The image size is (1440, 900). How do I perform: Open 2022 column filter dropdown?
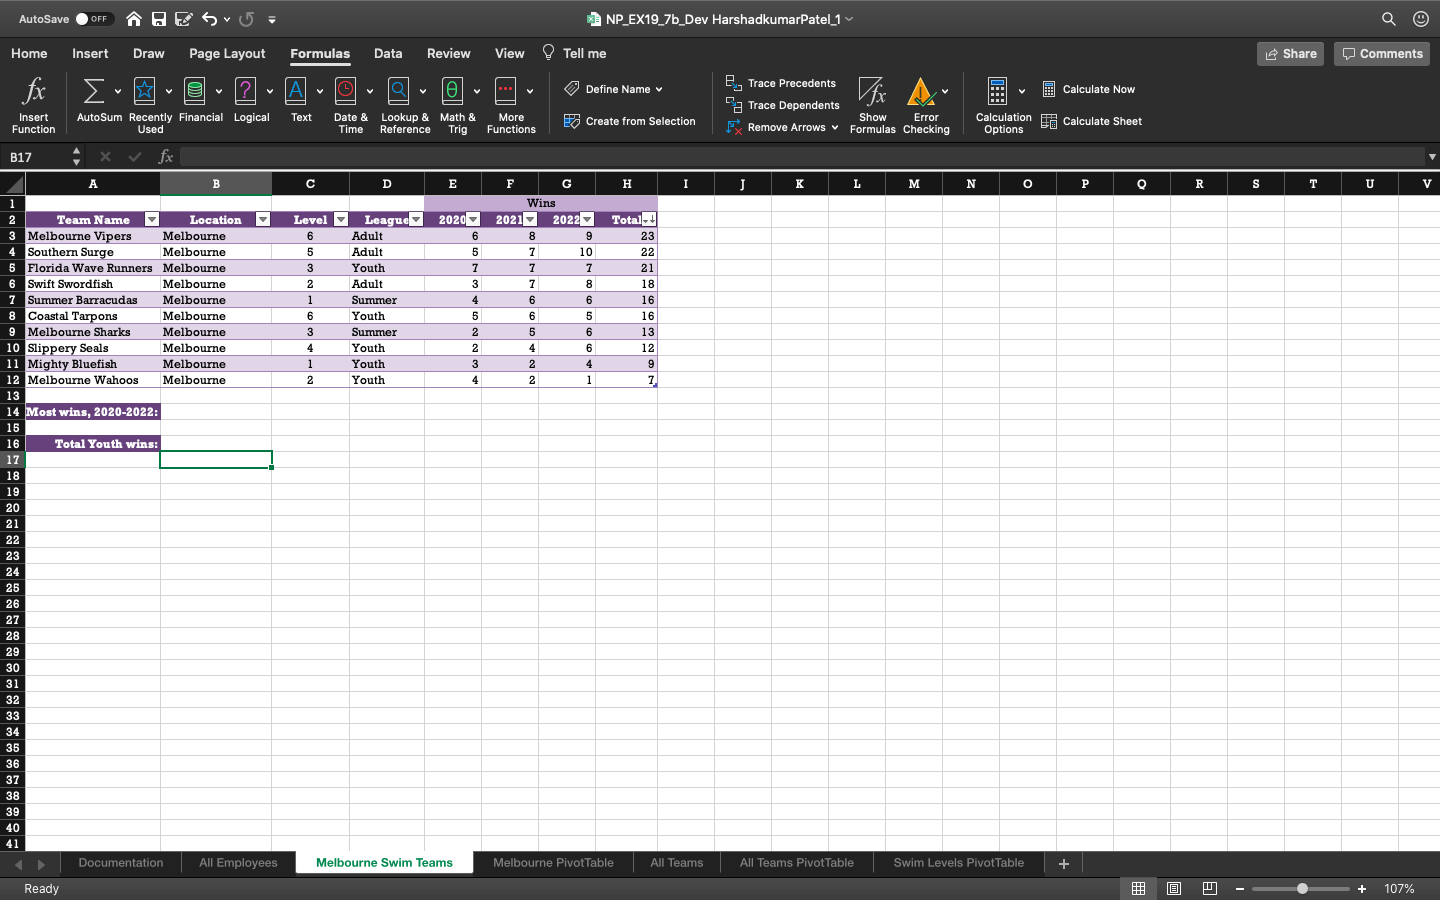tap(587, 220)
